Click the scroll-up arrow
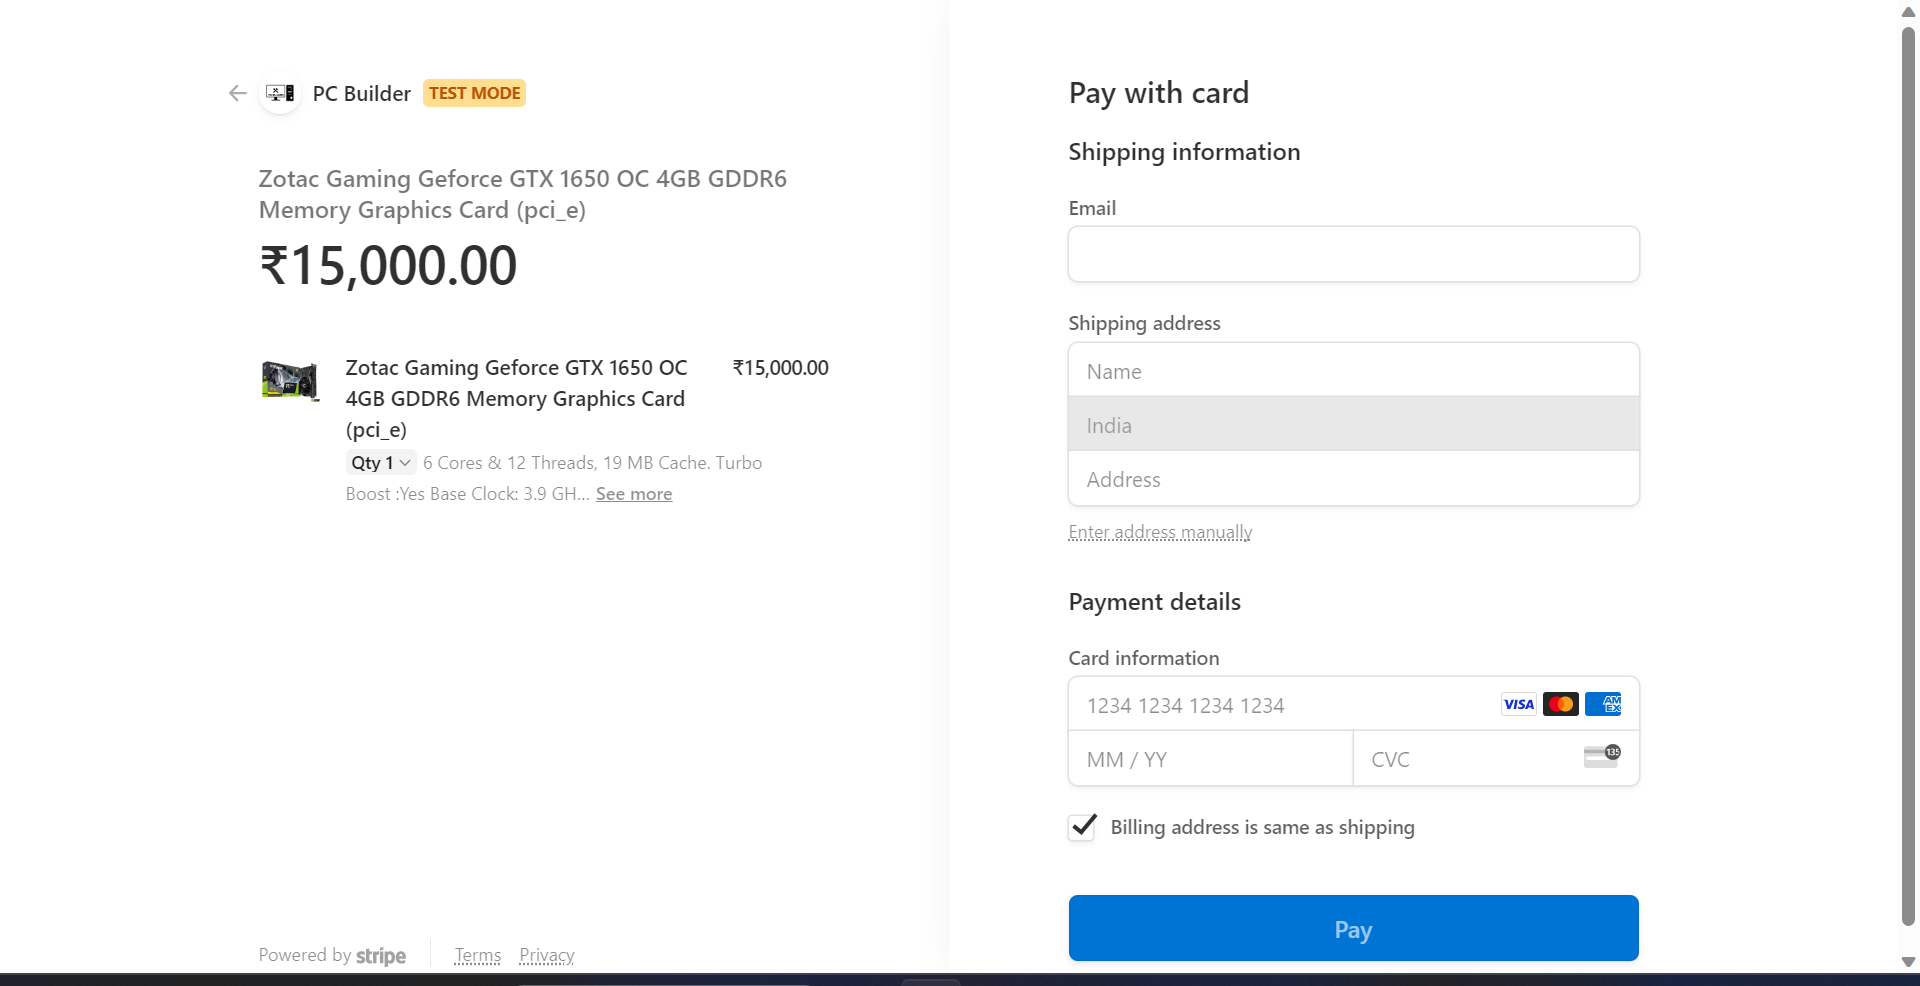This screenshot has width=1920, height=986. point(1906,12)
